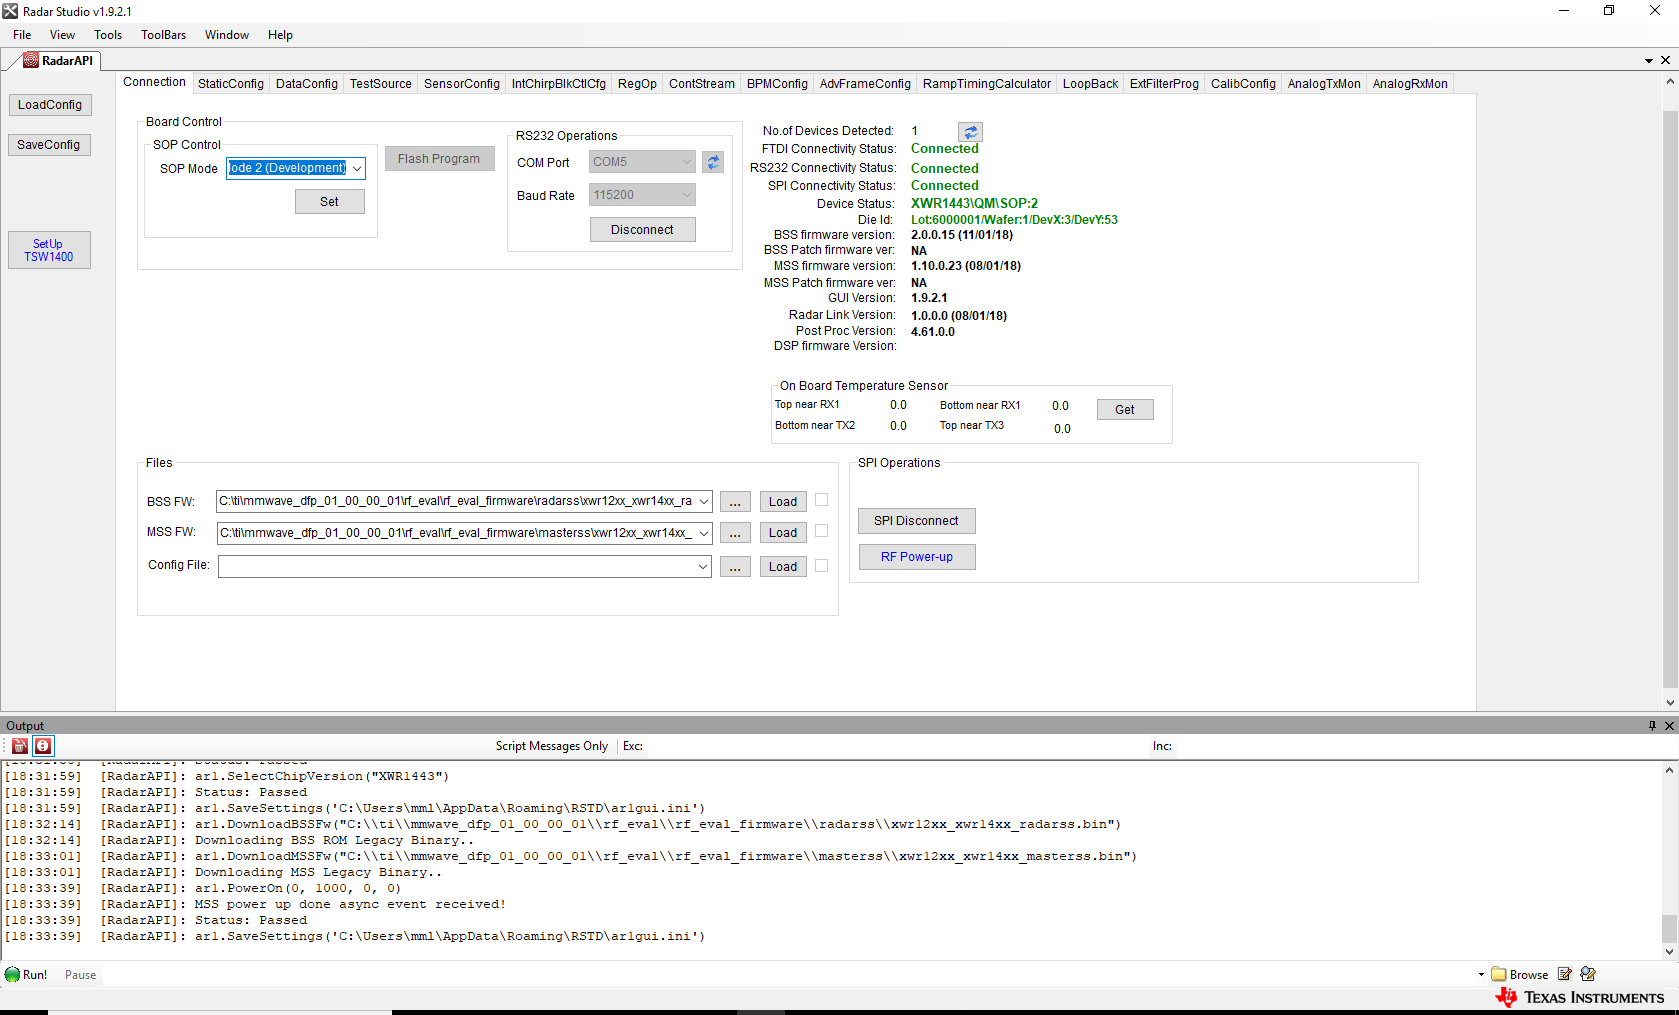
Task: Click the RF Power-up button
Action: 916,557
